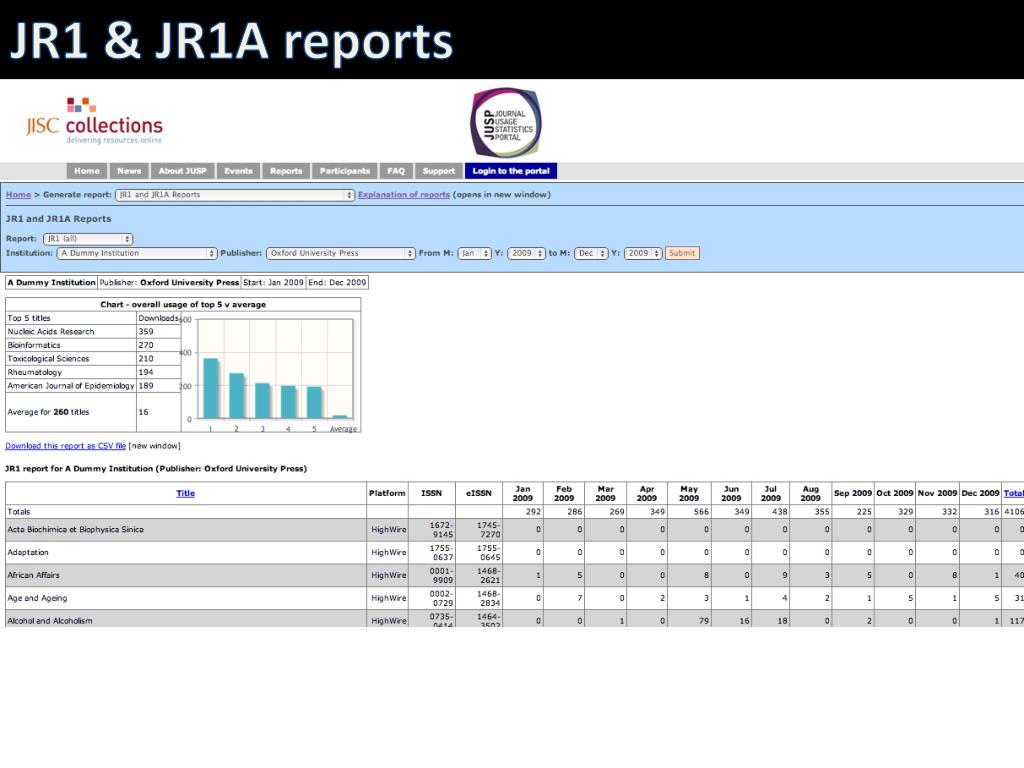The image size is (1024, 768).
Task: Click the Average for 260 titles cell
Action: [x=71, y=412]
